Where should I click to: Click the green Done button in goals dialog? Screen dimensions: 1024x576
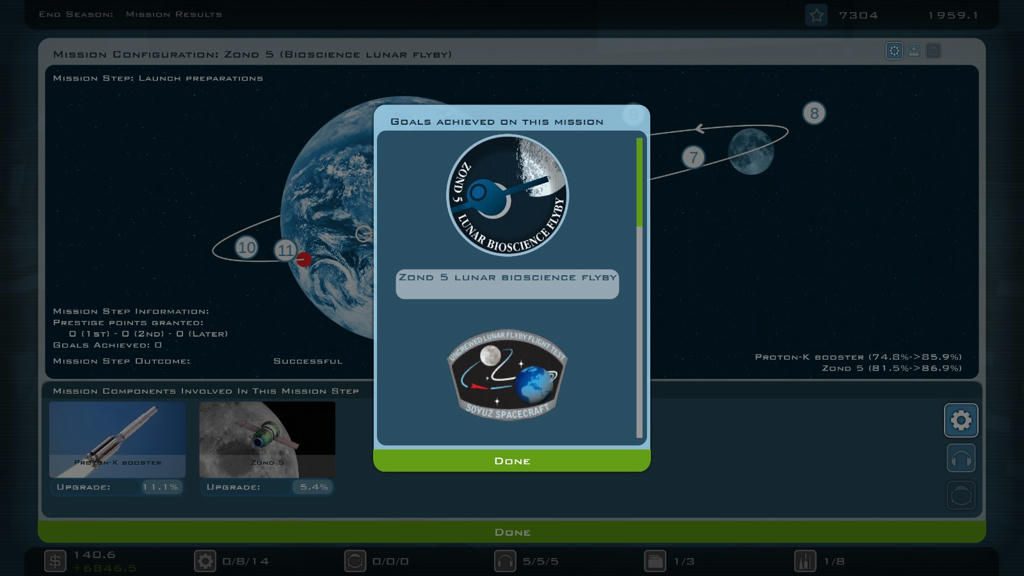pyautogui.click(x=511, y=460)
